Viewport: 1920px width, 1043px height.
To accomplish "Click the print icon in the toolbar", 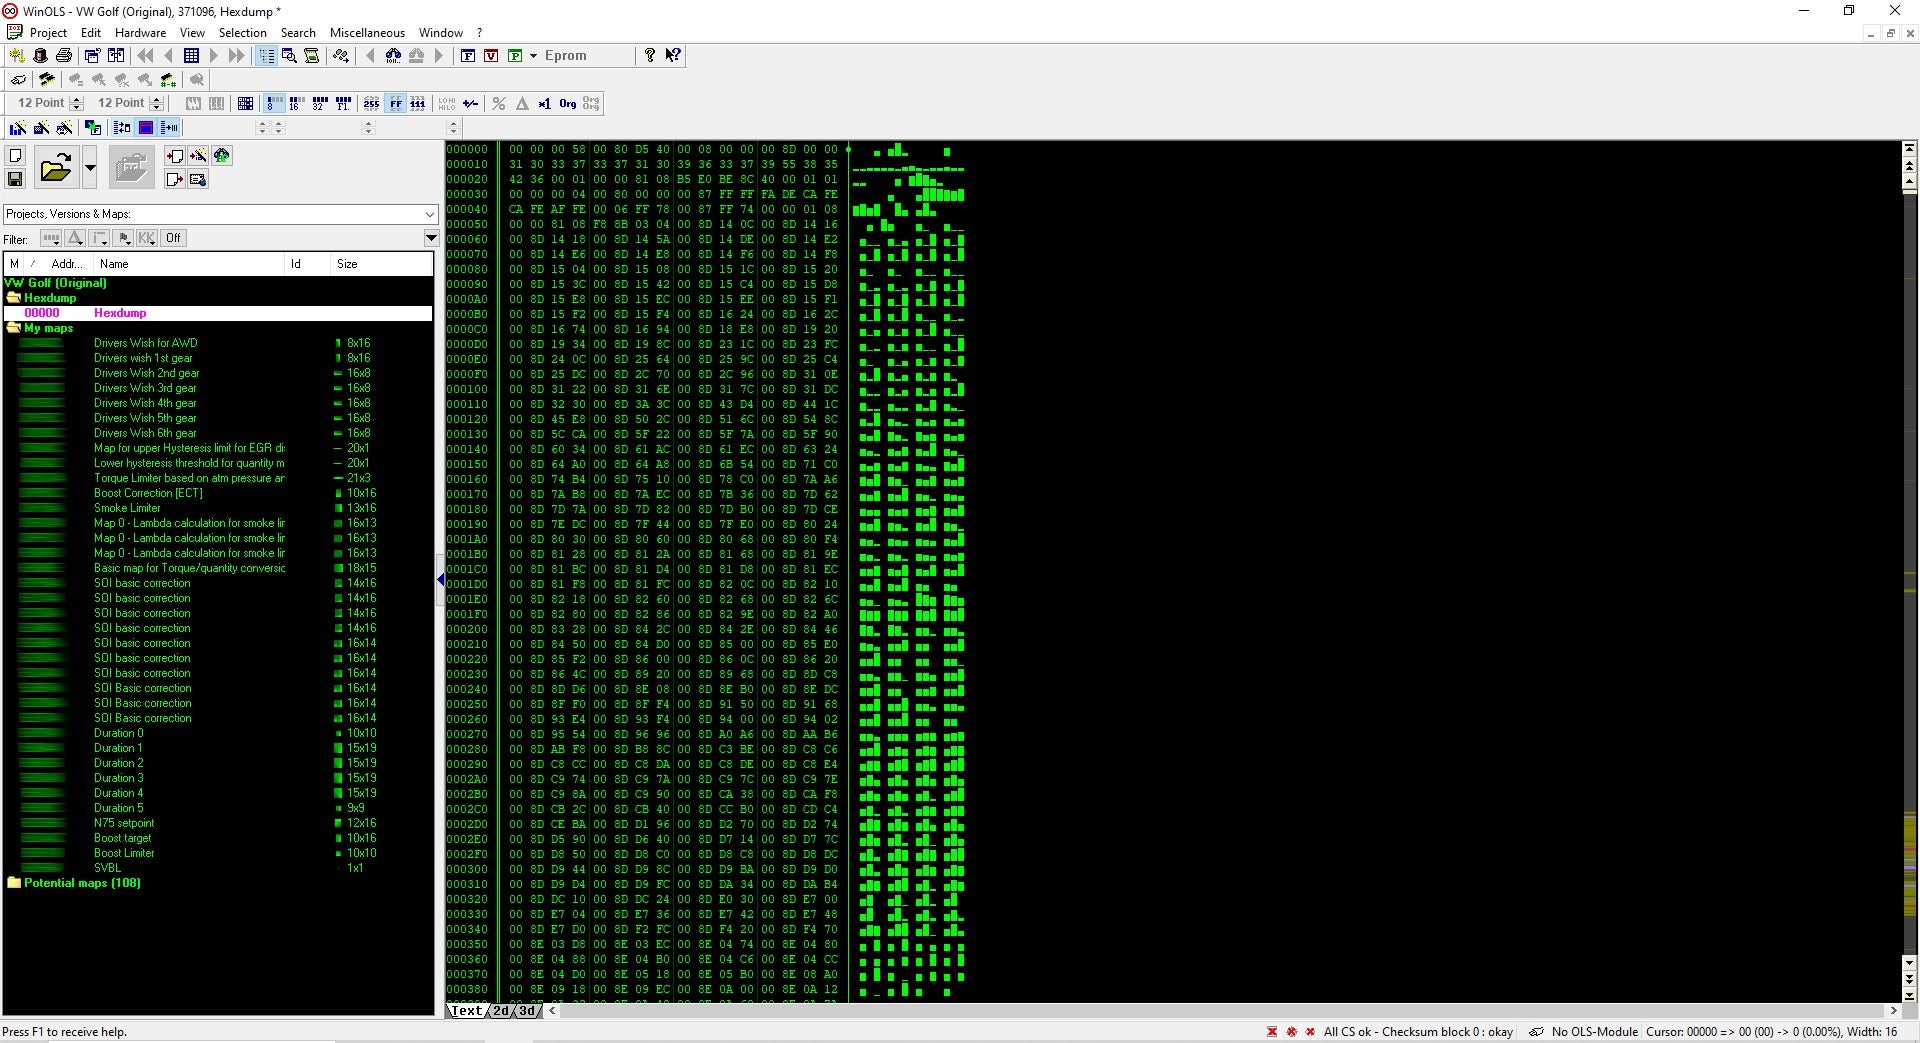I will [64, 56].
